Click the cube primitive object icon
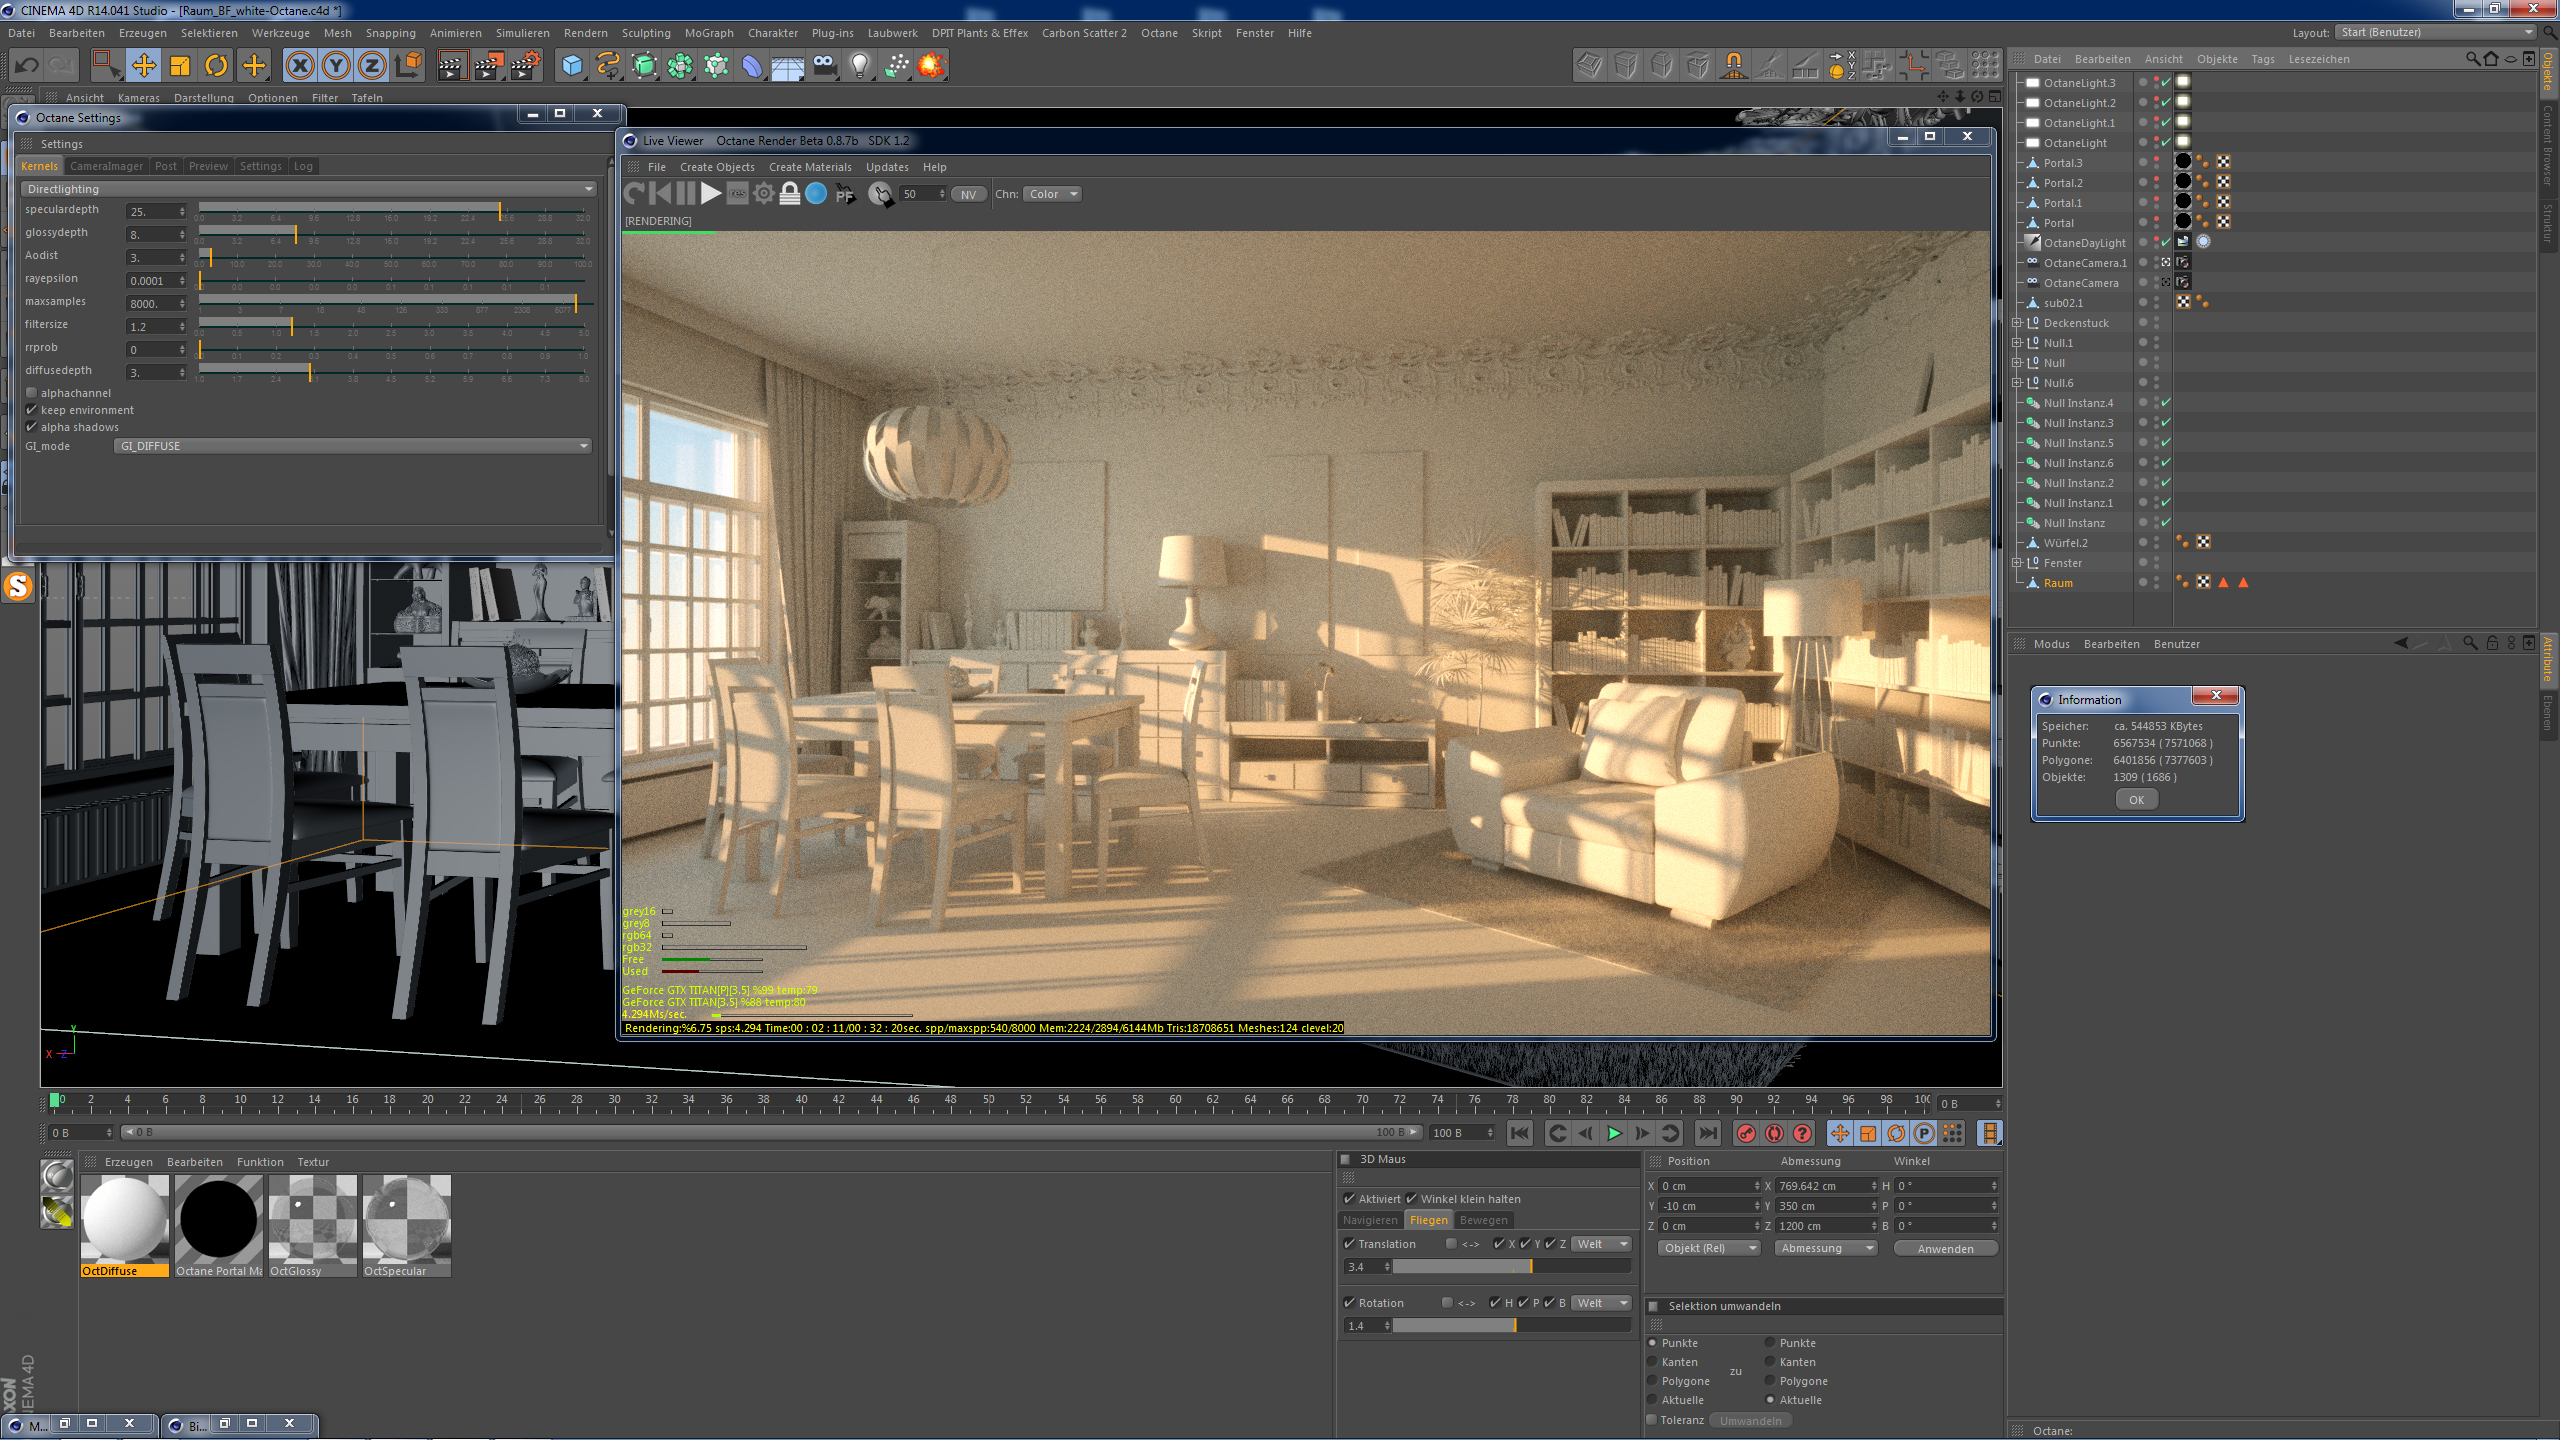Image resolution: width=2560 pixels, height=1440 pixels. point(572,66)
